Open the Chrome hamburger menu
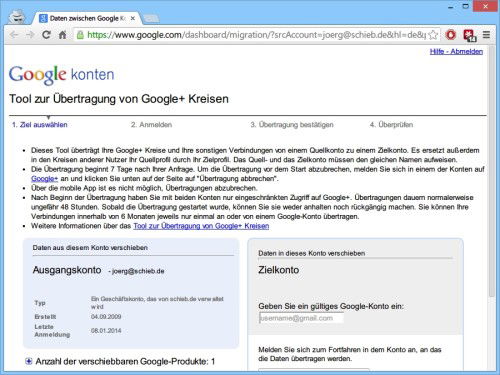The height and width of the screenshot is (375, 500). (x=486, y=35)
